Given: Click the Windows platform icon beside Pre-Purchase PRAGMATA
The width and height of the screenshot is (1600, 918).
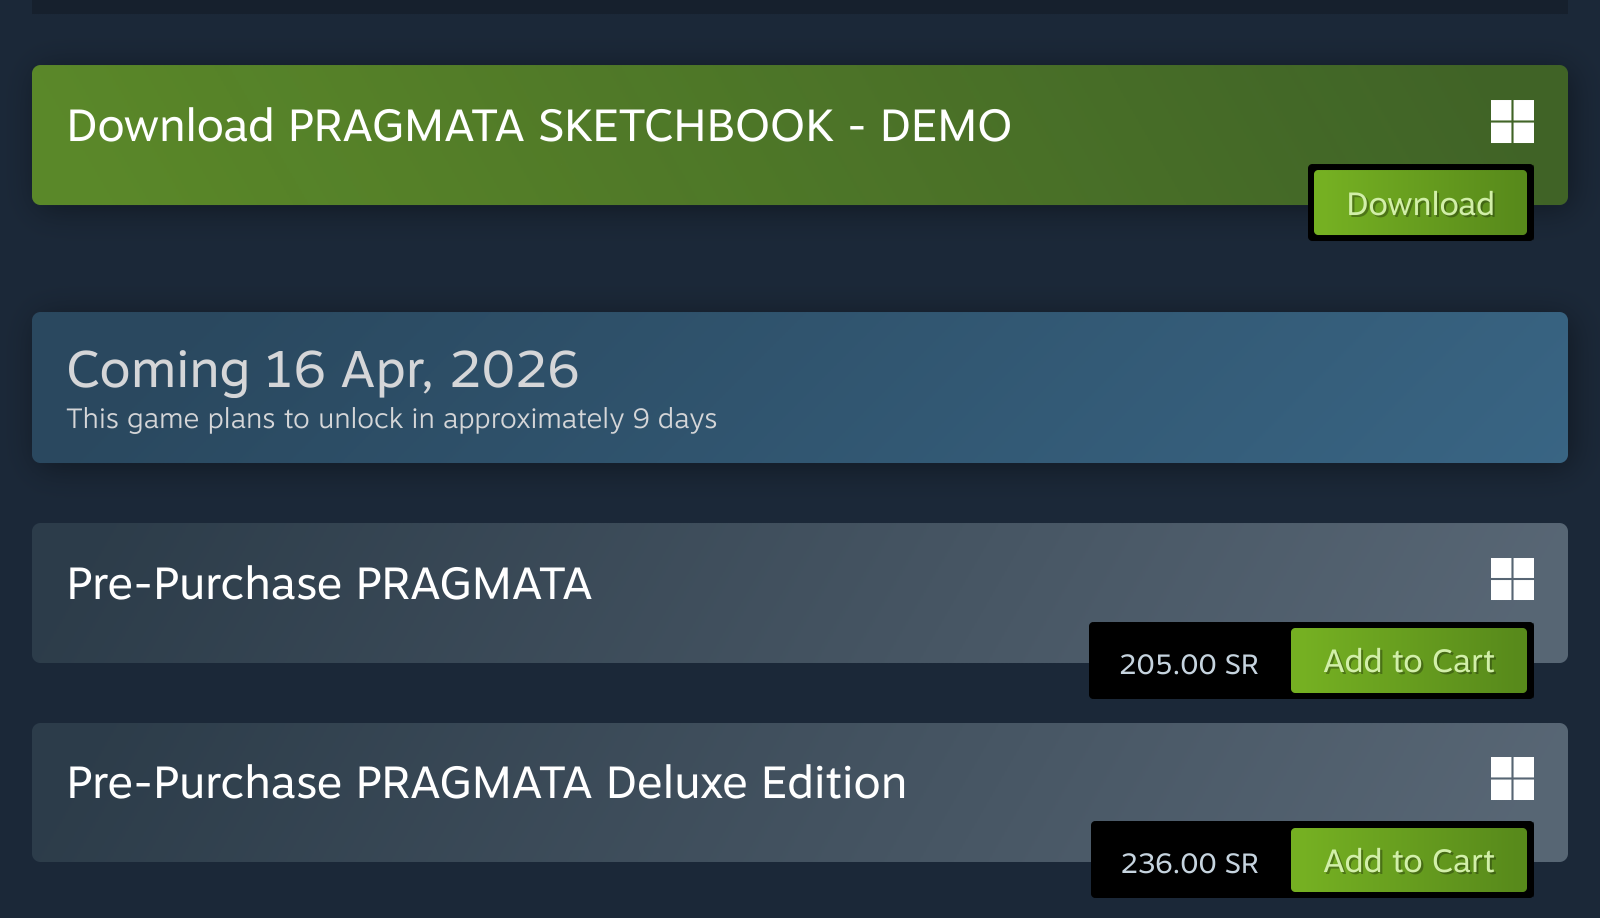Looking at the screenshot, I should [1512, 579].
